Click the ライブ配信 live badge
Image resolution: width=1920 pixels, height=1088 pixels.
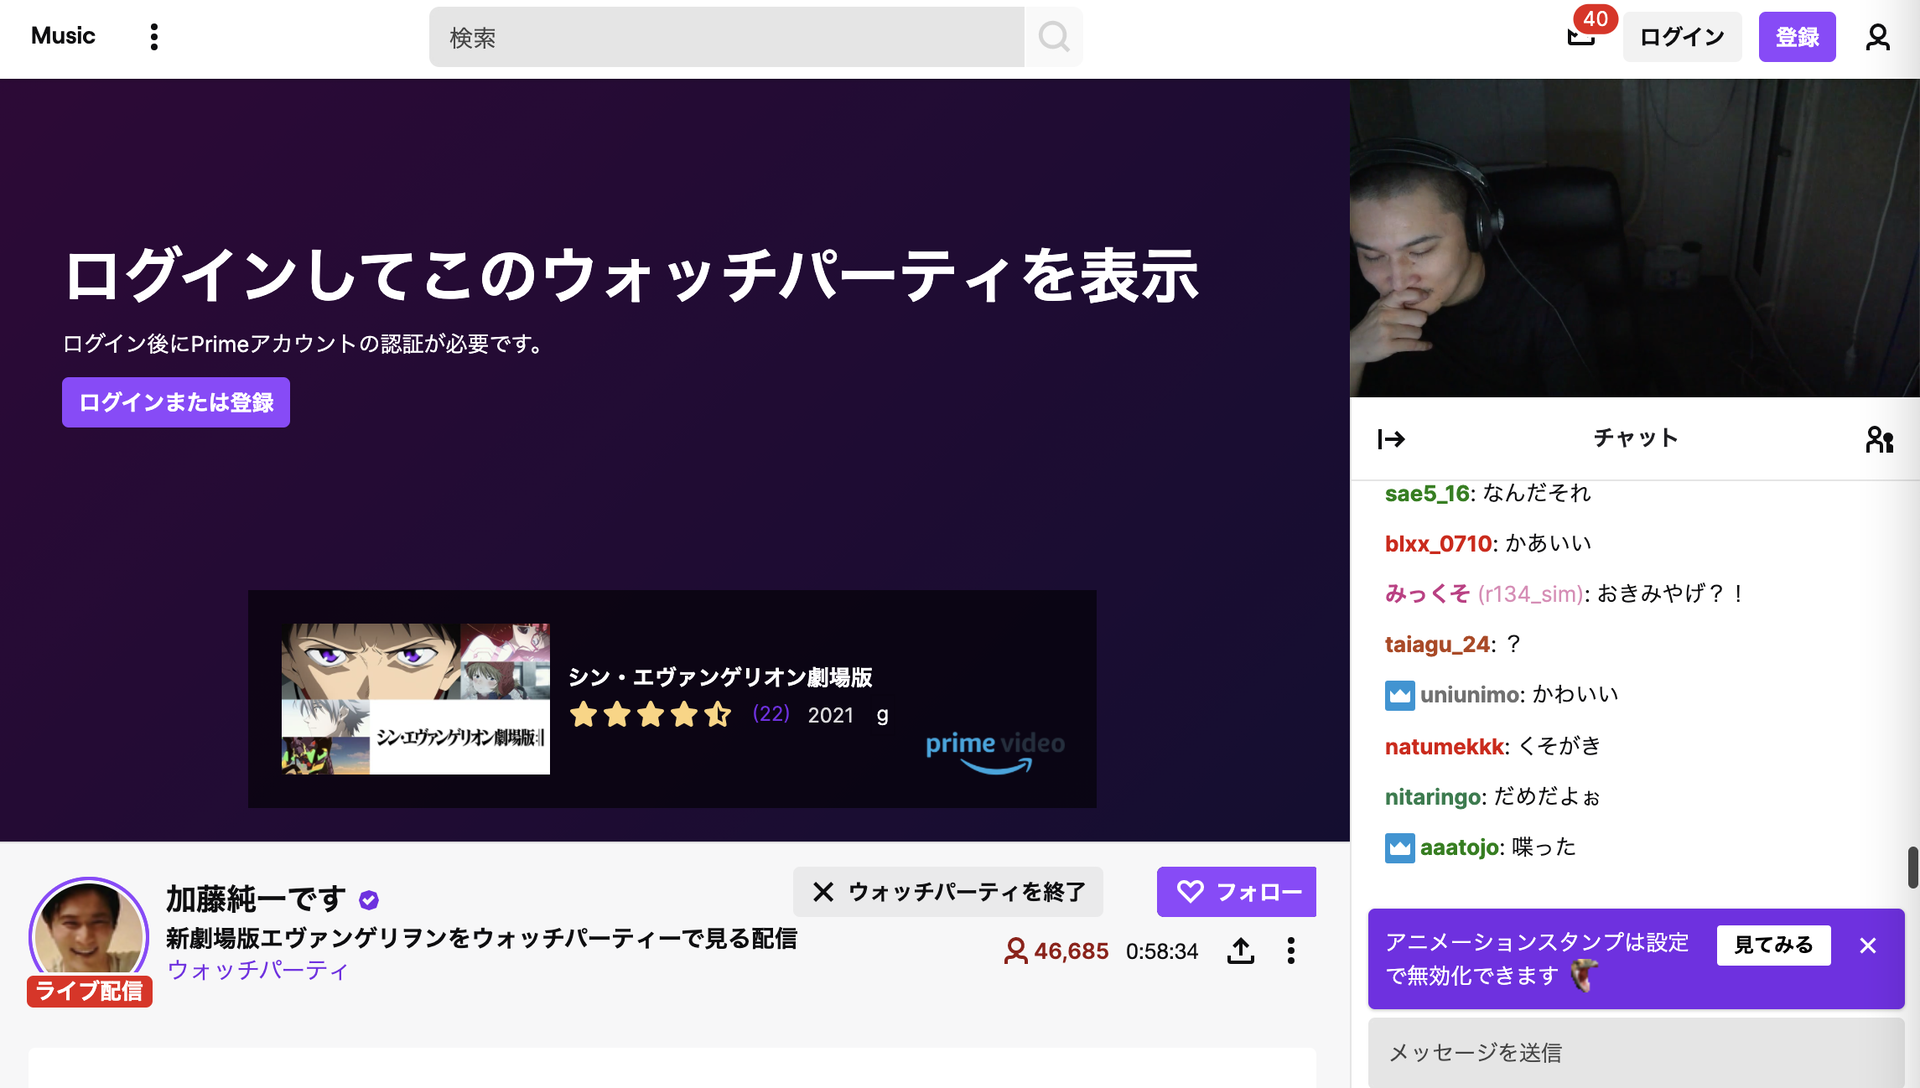pos(89,991)
